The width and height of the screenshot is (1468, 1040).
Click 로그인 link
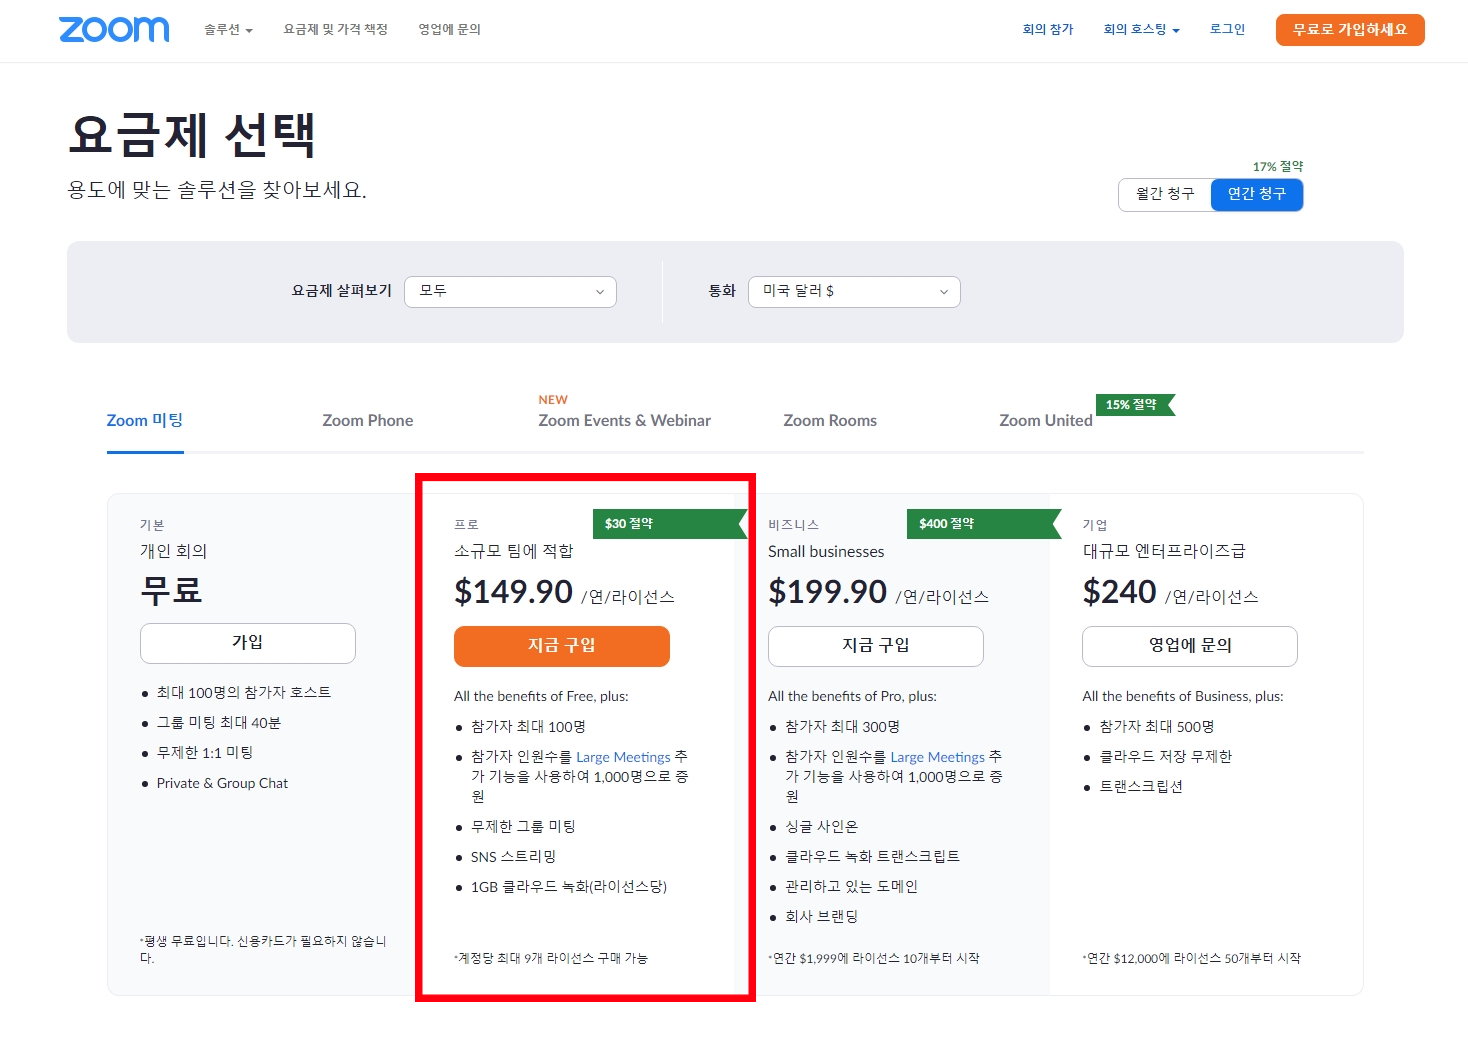[1227, 30]
